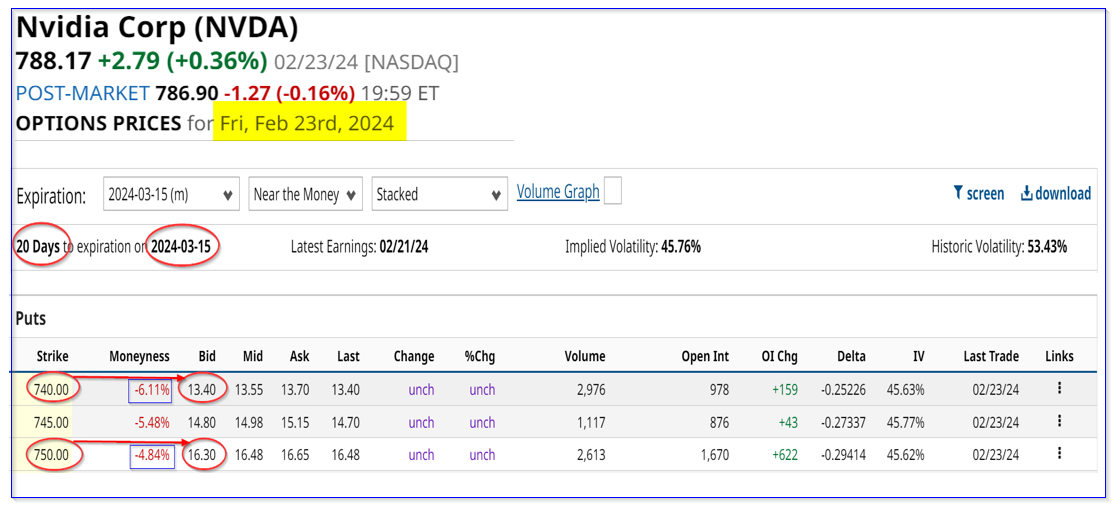Open links menu for 740.00 strike row
Viewport: 1114px width, 507px height.
1059,389
